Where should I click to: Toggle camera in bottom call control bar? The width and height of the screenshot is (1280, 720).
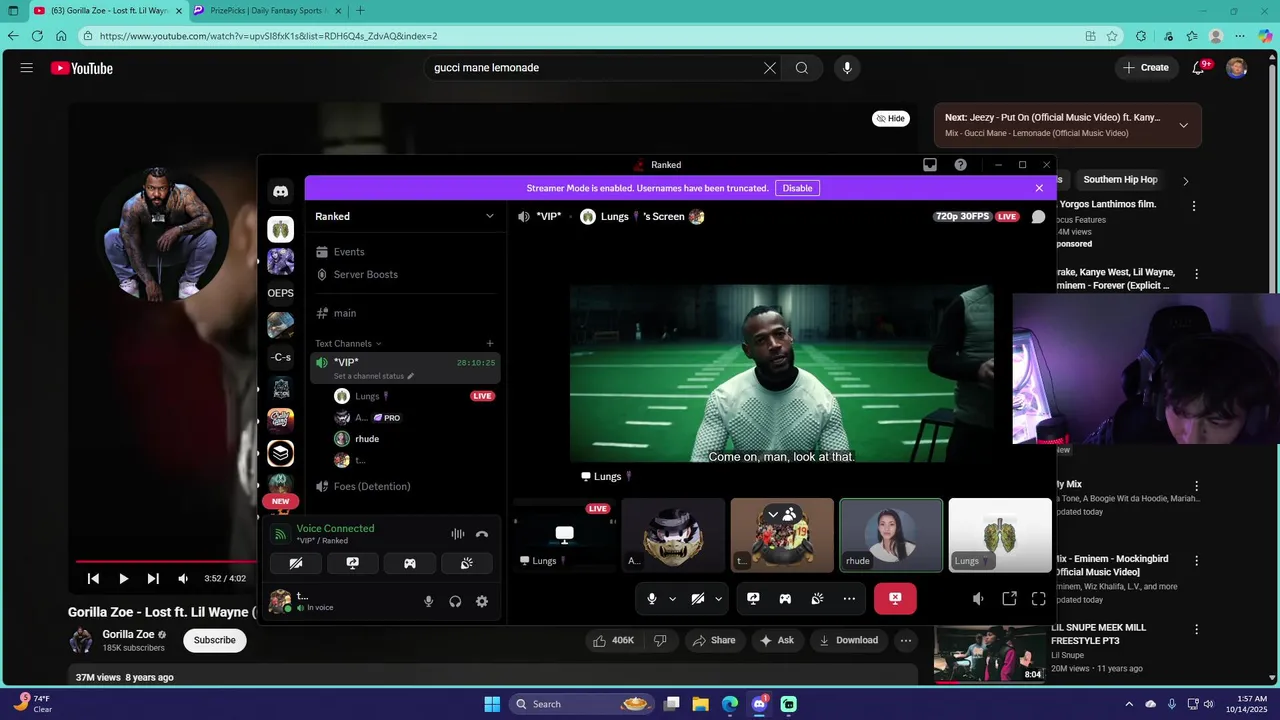click(698, 599)
